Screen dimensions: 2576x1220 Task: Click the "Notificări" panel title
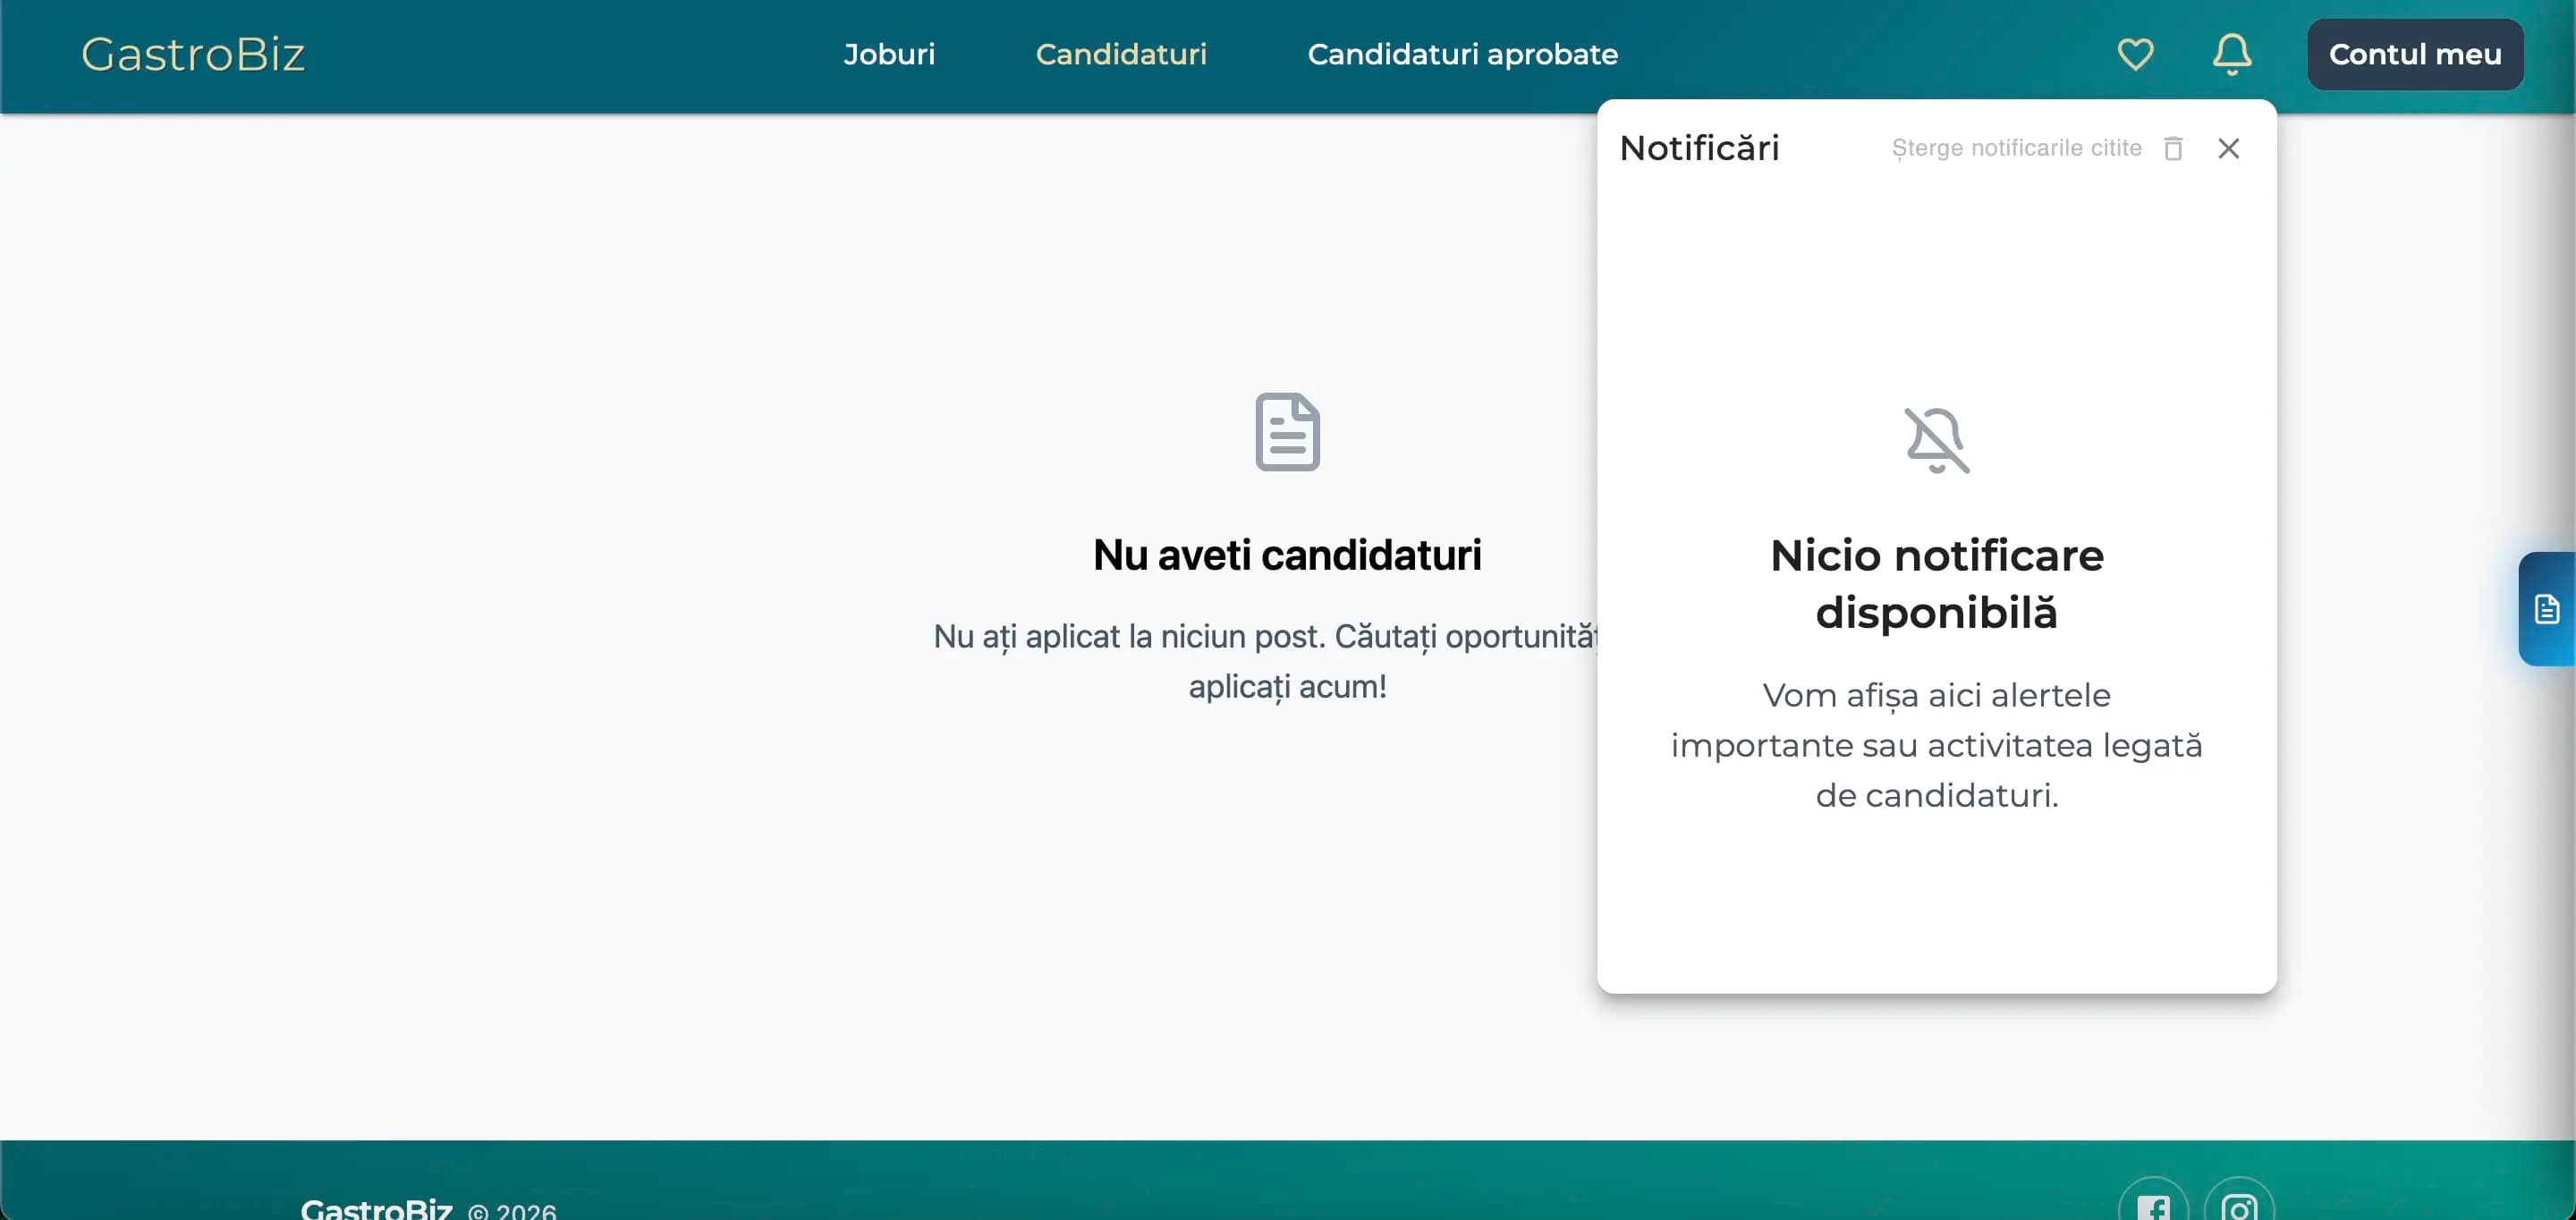1699,148
